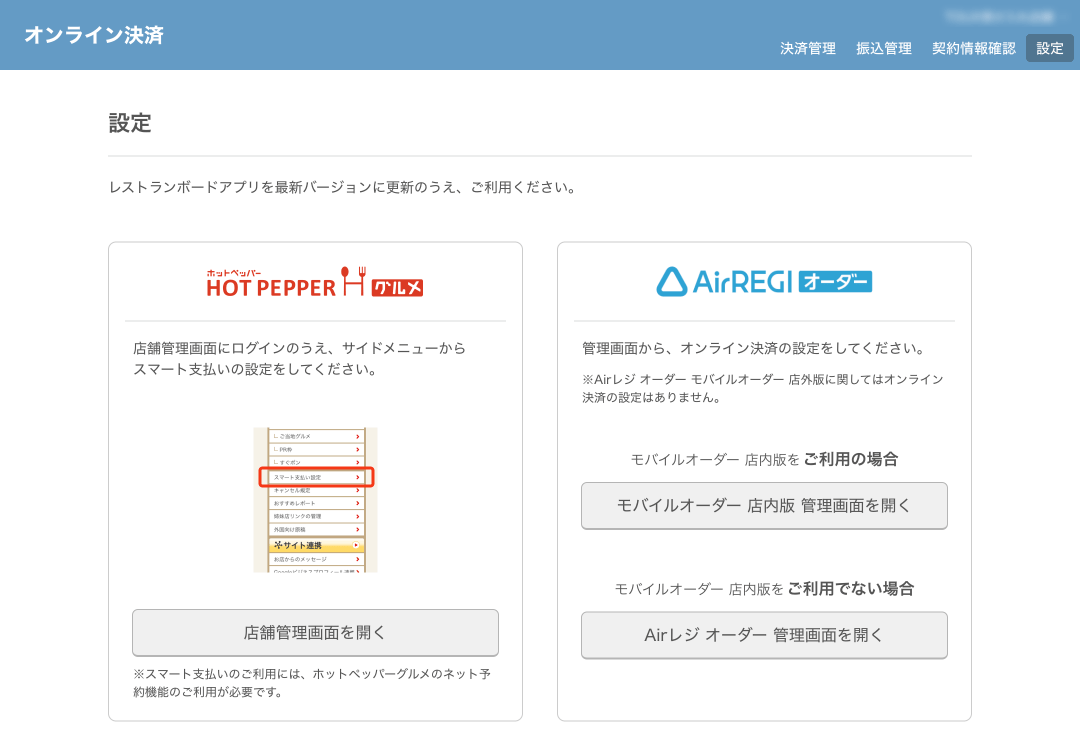Go to 振込管理 in the header
This screenshot has height=750, width=1080.
(x=883, y=48)
